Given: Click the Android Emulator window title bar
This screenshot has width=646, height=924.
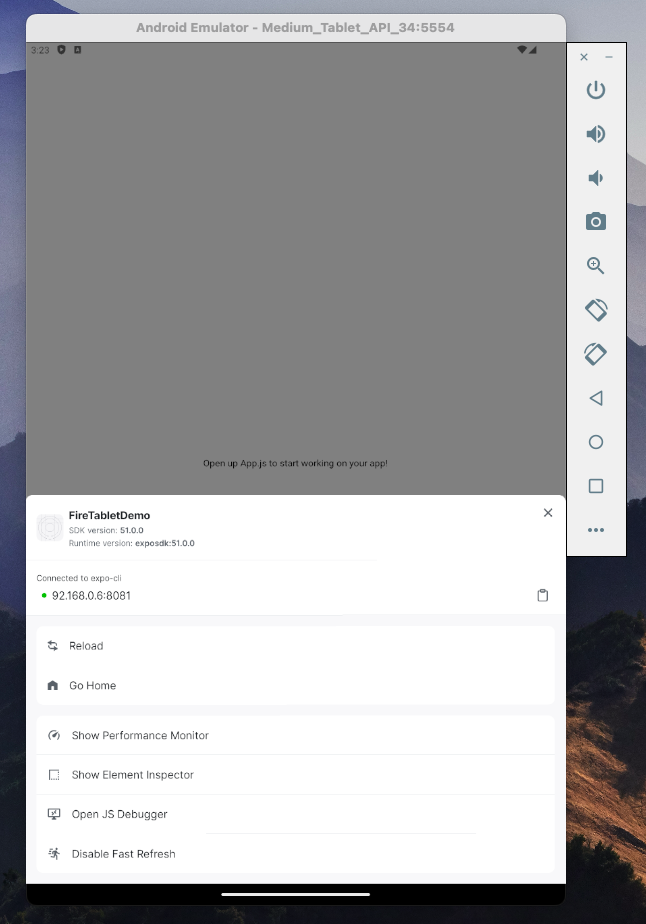Looking at the screenshot, I should point(296,28).
